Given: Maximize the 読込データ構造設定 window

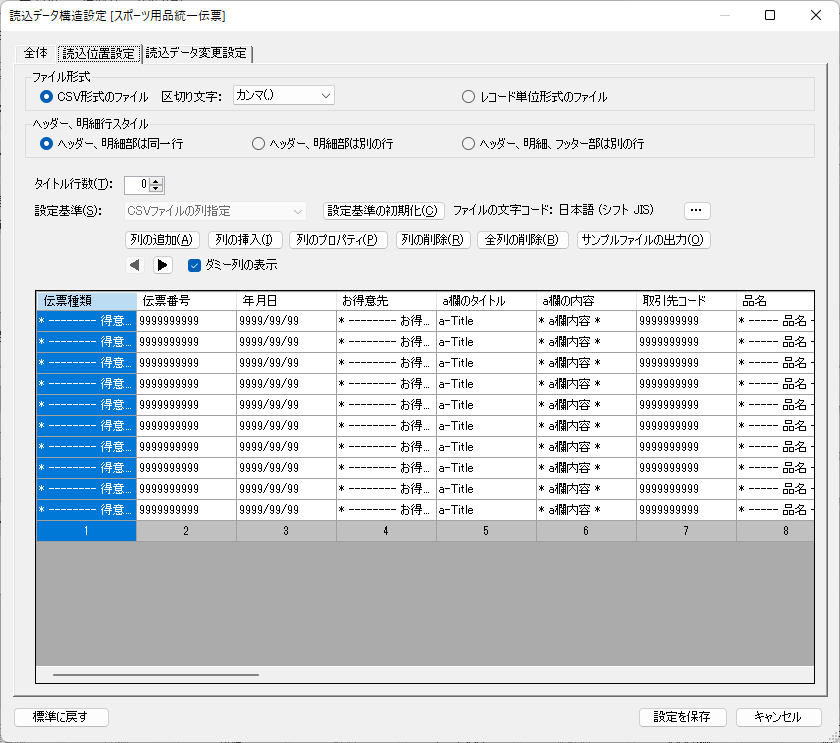Looking at the screenshot, I should pos(770,15).
